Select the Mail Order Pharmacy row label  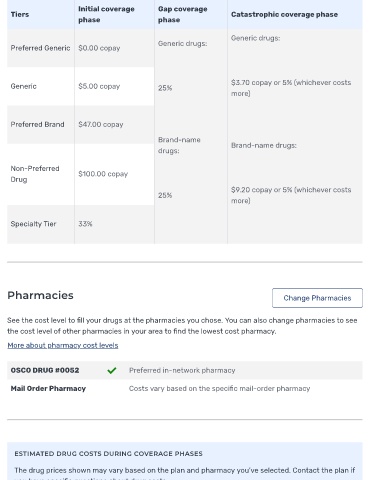pos(48,388)
